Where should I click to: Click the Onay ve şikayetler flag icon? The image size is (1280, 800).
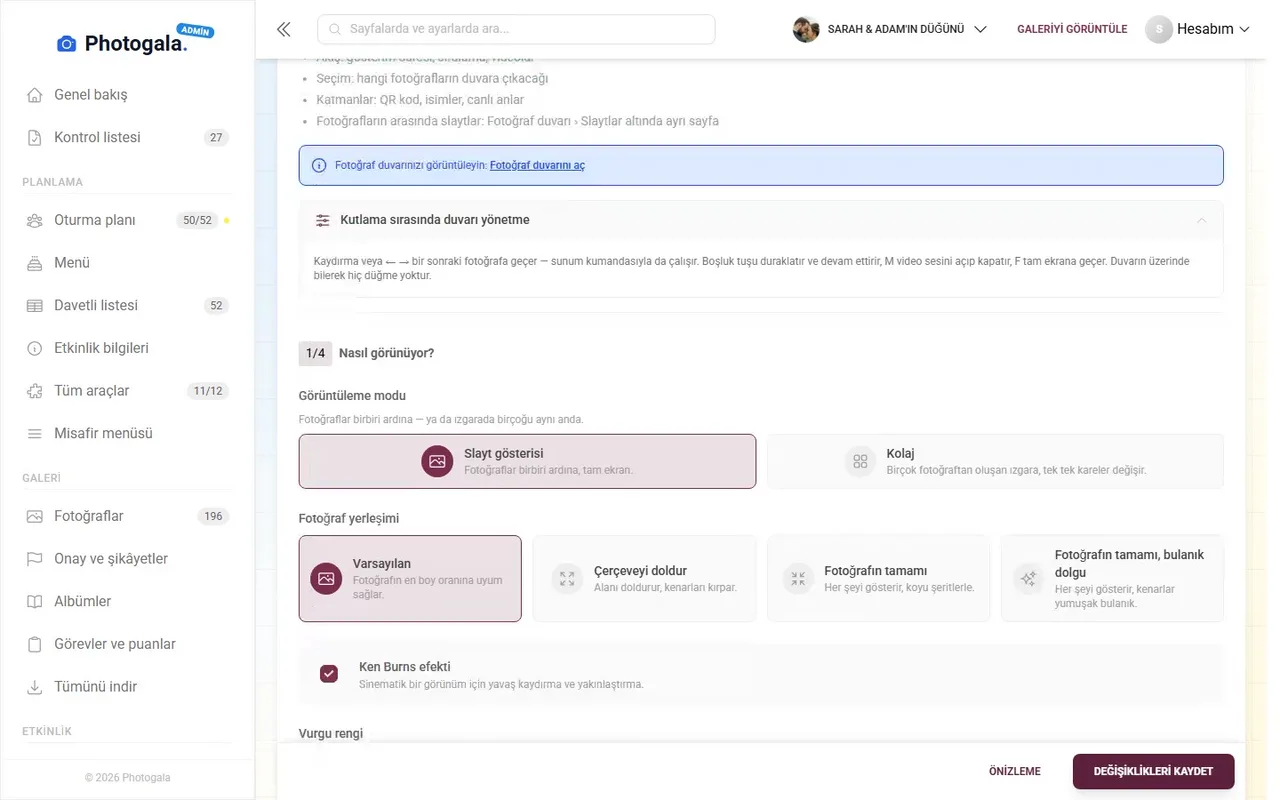point(35,559)
